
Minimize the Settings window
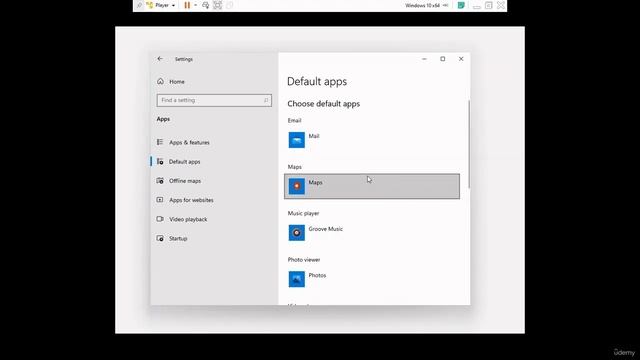coord(424,59)
